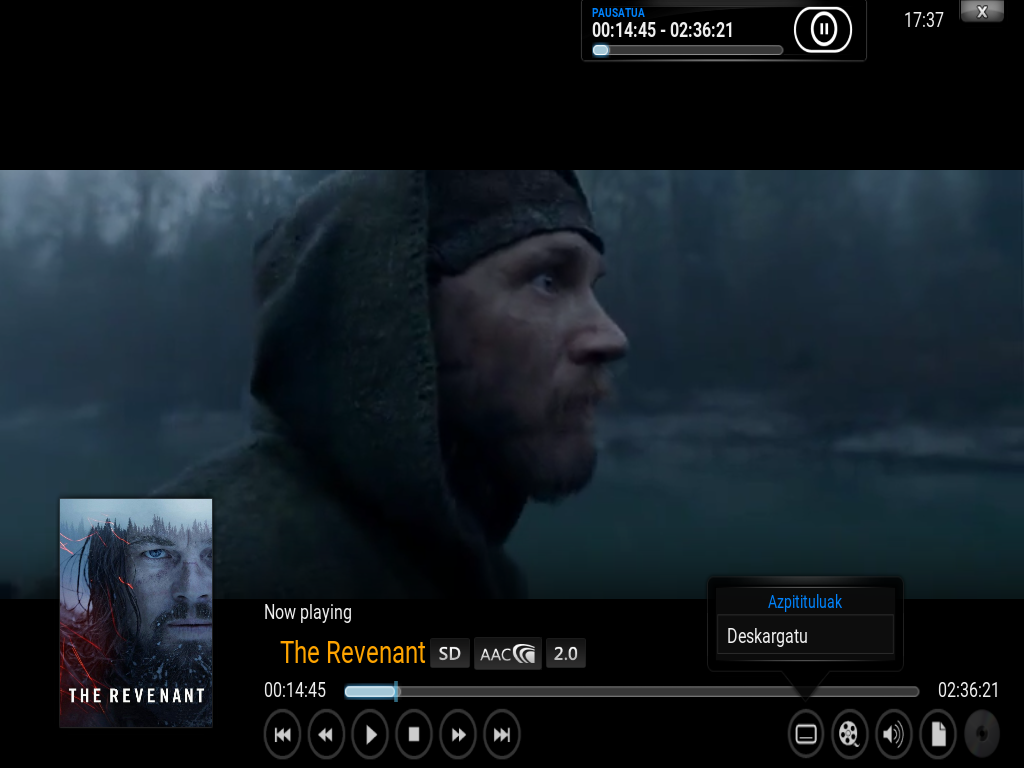1024x768 pixels.
Task: Click the Azpitituluak popup header
Action: pos(805,601)
